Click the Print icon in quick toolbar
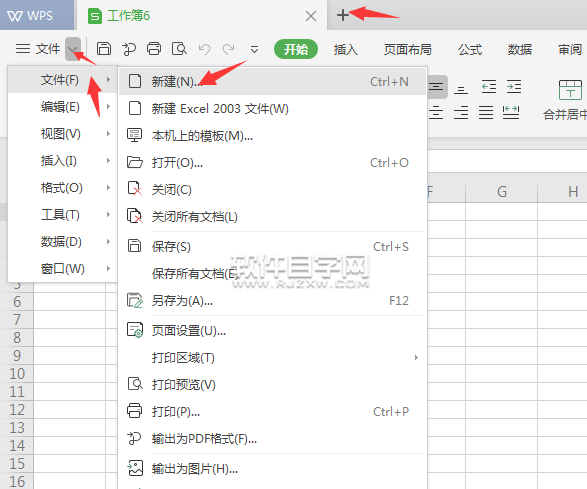587x489 pixels. [154, 49]
